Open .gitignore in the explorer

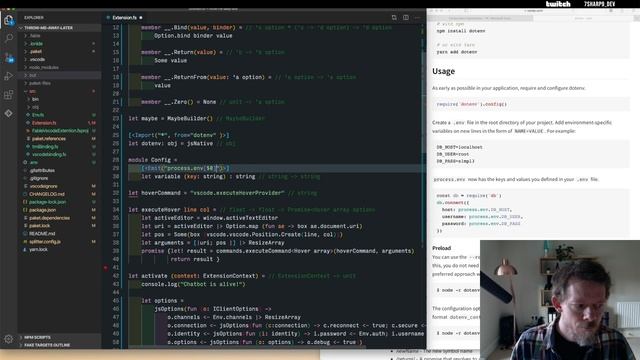click(x=39, y=178)
